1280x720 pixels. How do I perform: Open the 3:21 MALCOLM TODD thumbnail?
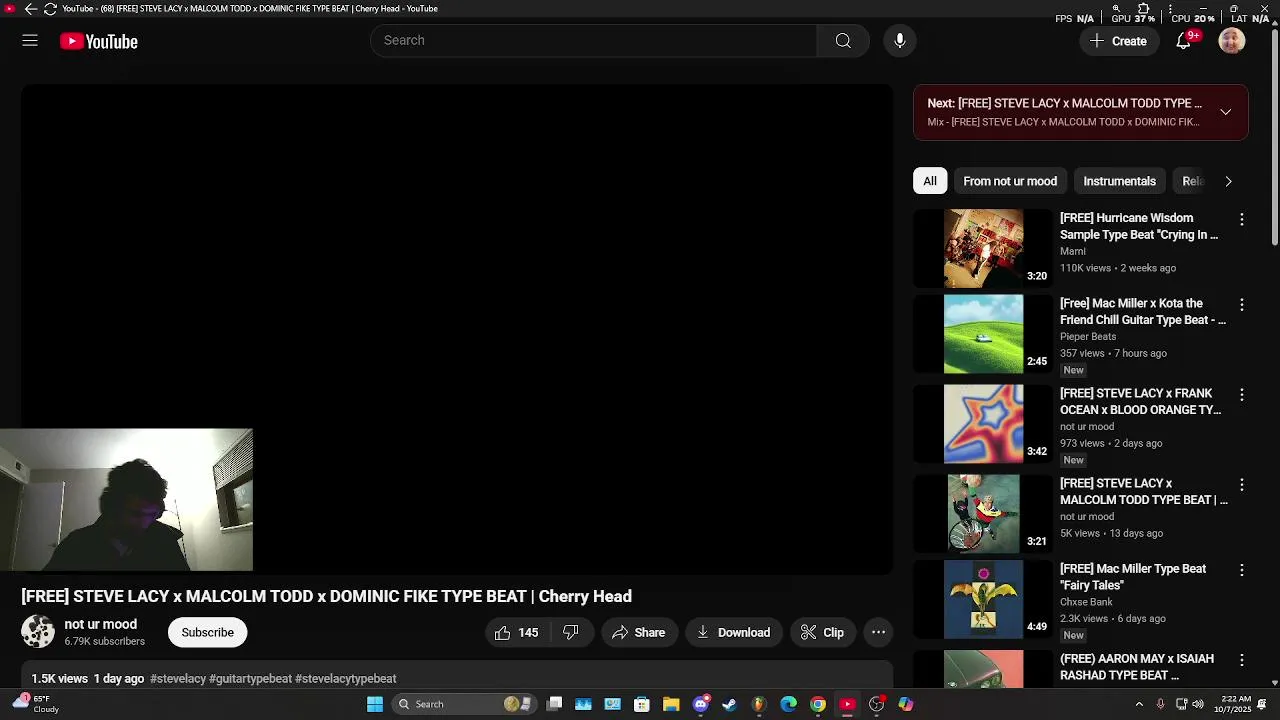[x=984, y=514]
